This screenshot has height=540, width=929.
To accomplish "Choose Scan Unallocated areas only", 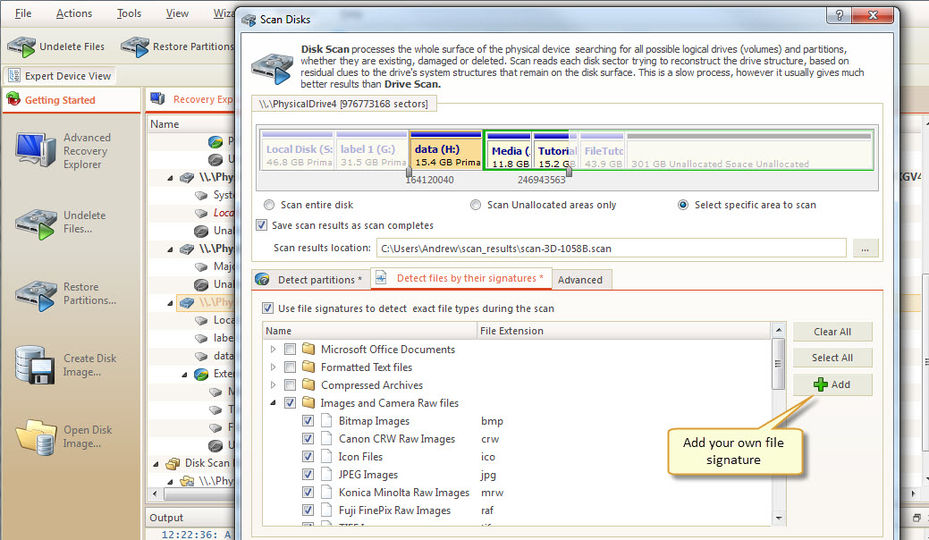I will pyautogui.click(x=475, y=205).
